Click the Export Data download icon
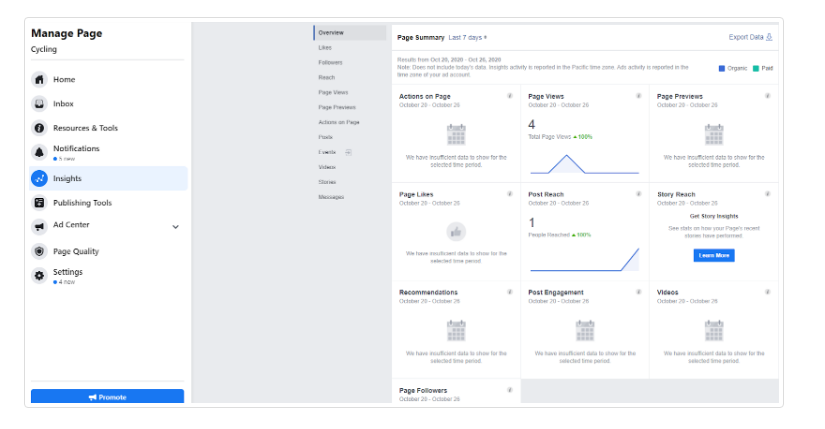 (x=769, y=37)
